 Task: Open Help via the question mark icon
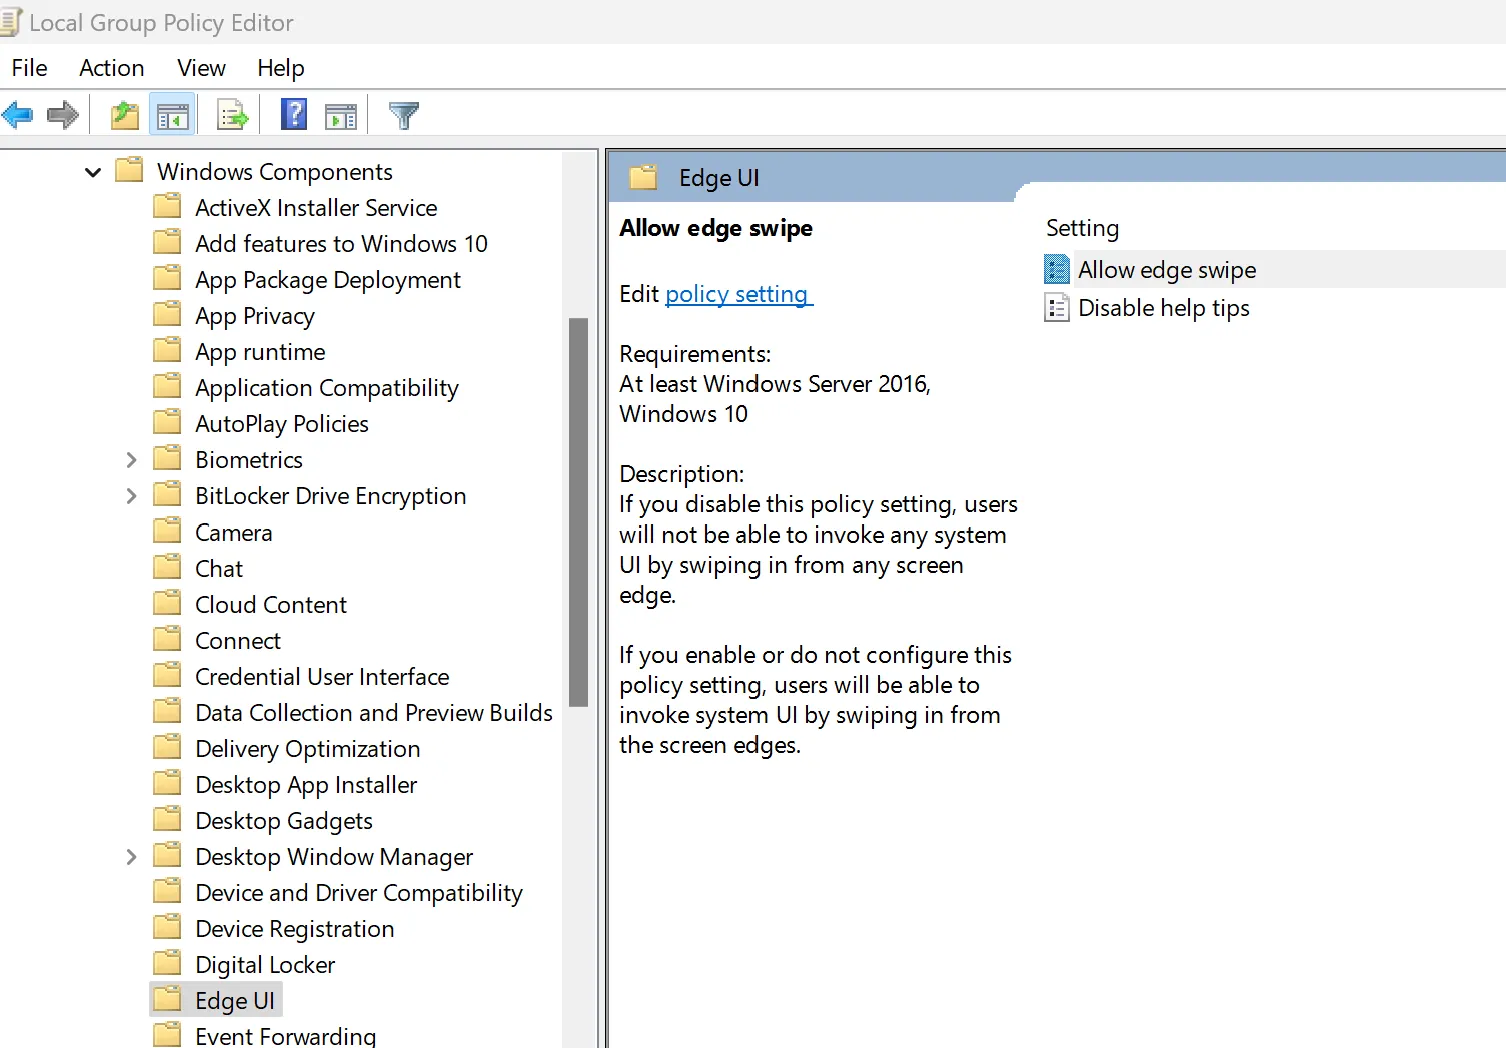click(294, 115)
